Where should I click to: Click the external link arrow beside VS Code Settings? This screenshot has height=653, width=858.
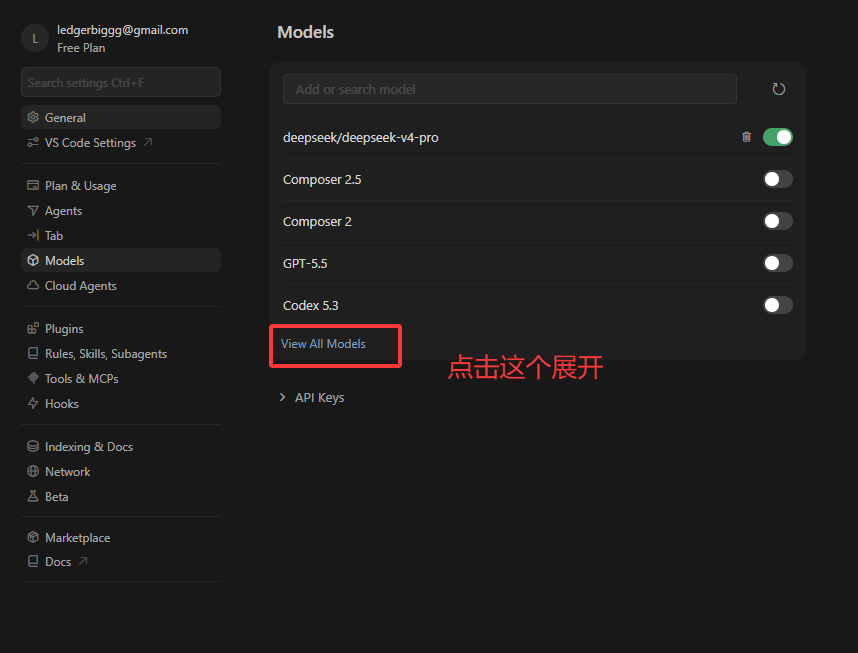click(x=148, y=142)
